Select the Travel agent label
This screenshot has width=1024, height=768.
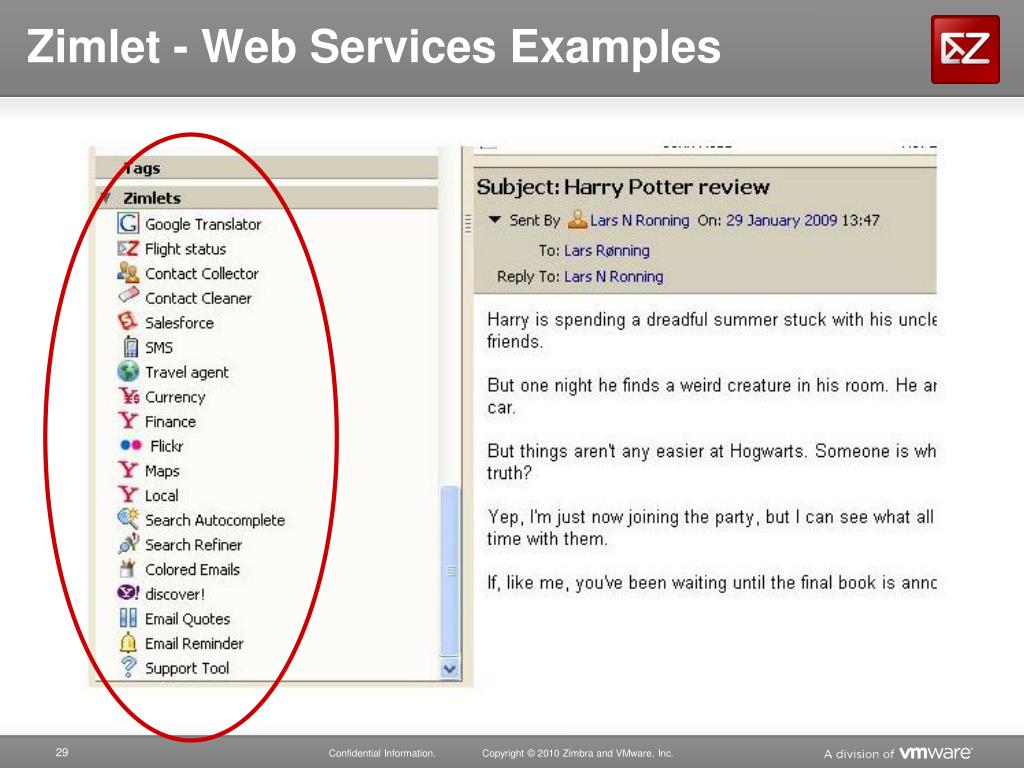pos(187,372)
